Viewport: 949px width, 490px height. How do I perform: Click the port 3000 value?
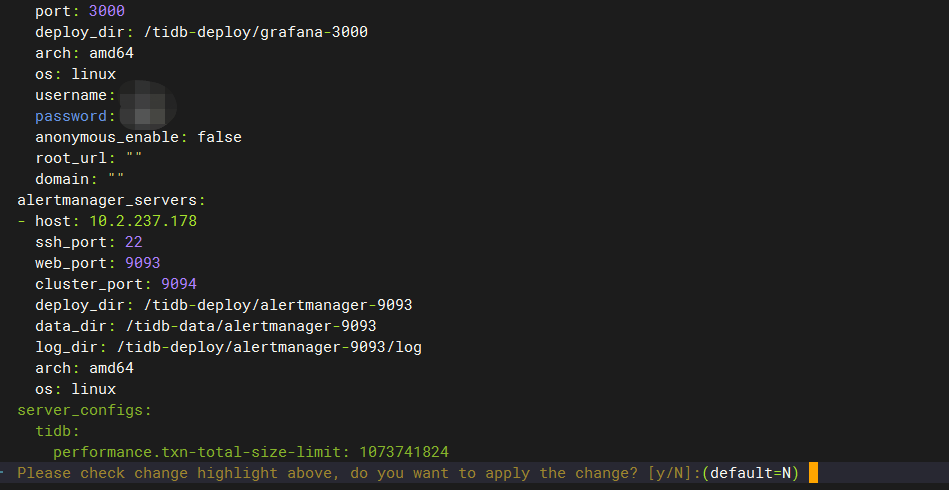pyautogui.click(x=107, y=11)
